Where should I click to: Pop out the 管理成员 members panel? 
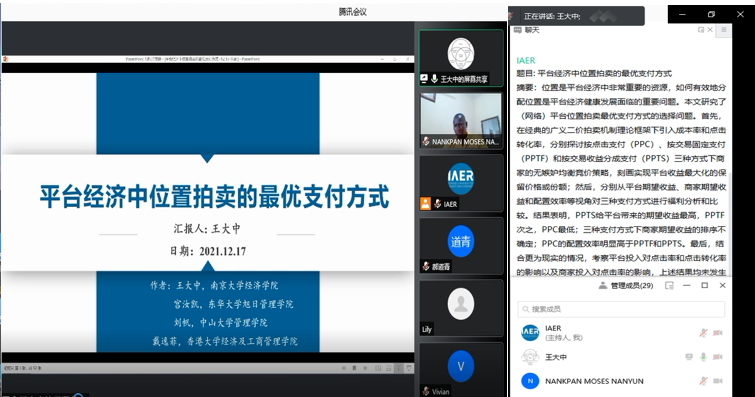tap(669, 286)
